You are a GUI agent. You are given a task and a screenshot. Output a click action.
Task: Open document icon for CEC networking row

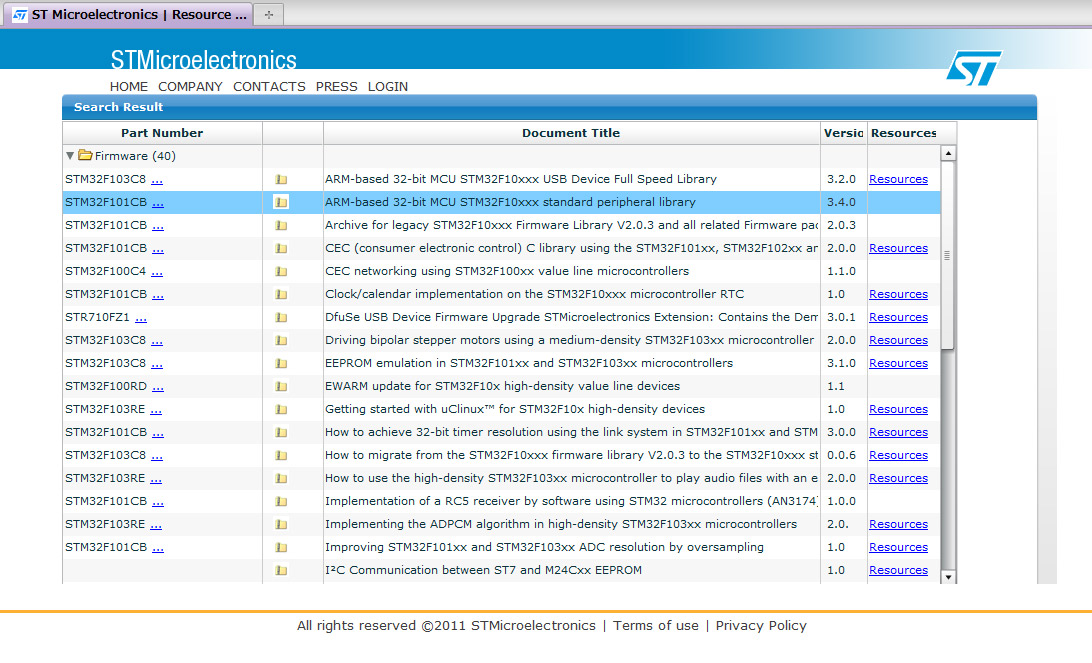[281, 272]
